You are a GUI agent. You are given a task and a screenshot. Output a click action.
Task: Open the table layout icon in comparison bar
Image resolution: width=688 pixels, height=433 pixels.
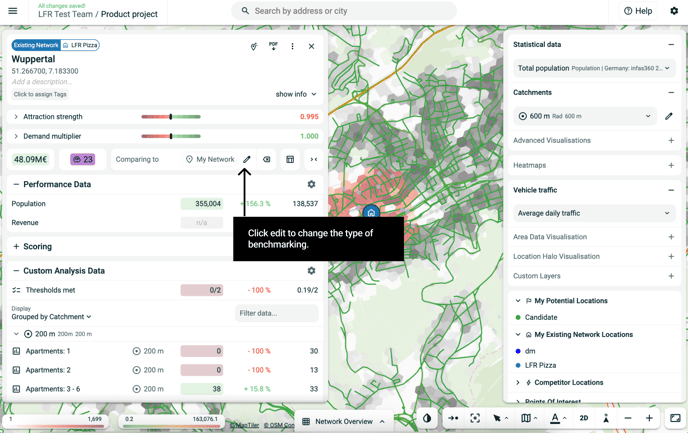[290, 160]
